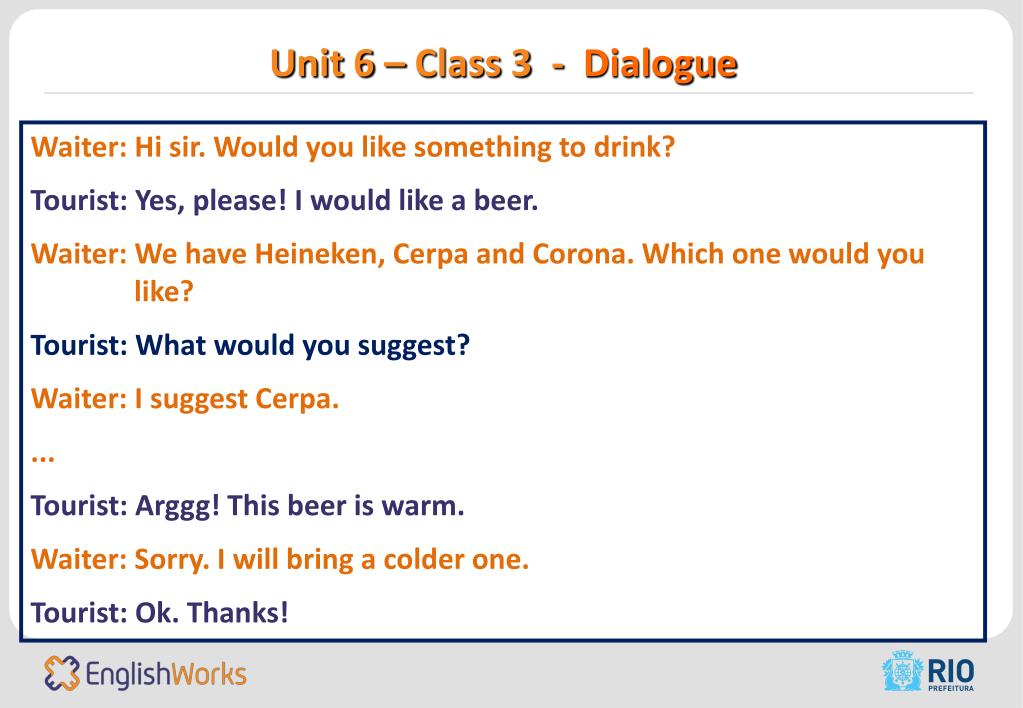Click the wrapped word 'like?' line
Screen dimensions: 1023x708
click(164, 291)
